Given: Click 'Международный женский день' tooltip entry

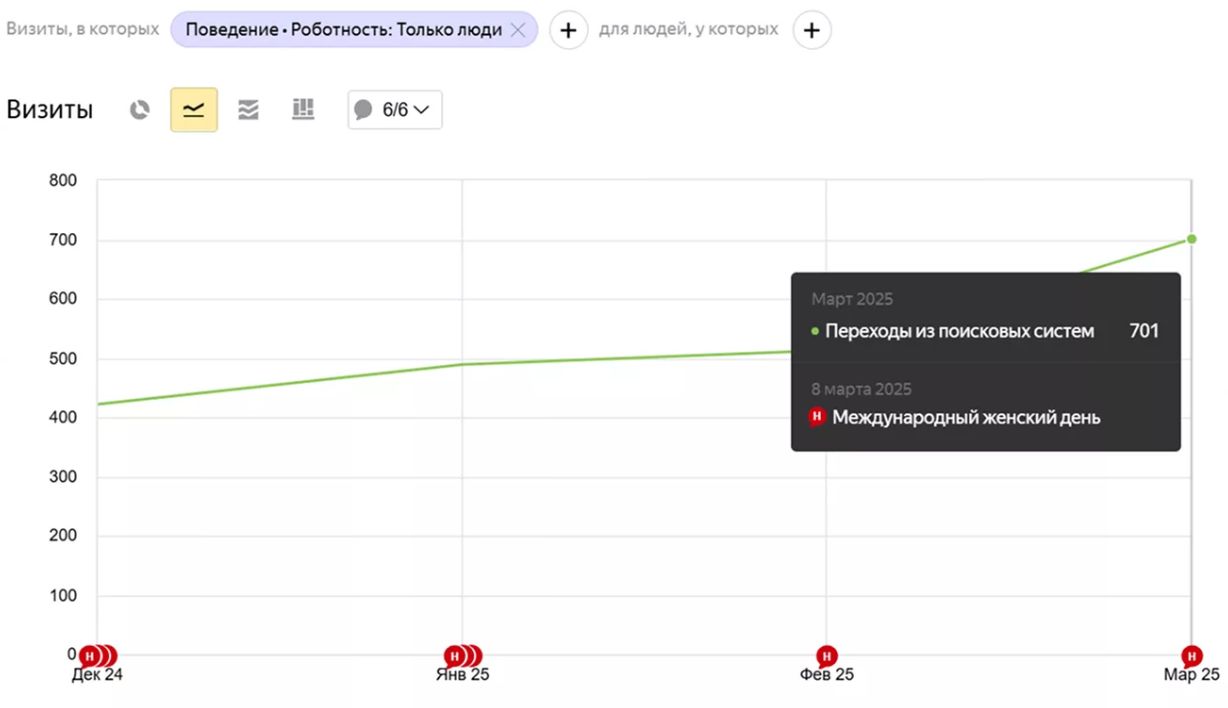Looking at the screenshot, I should coord(966,418).
